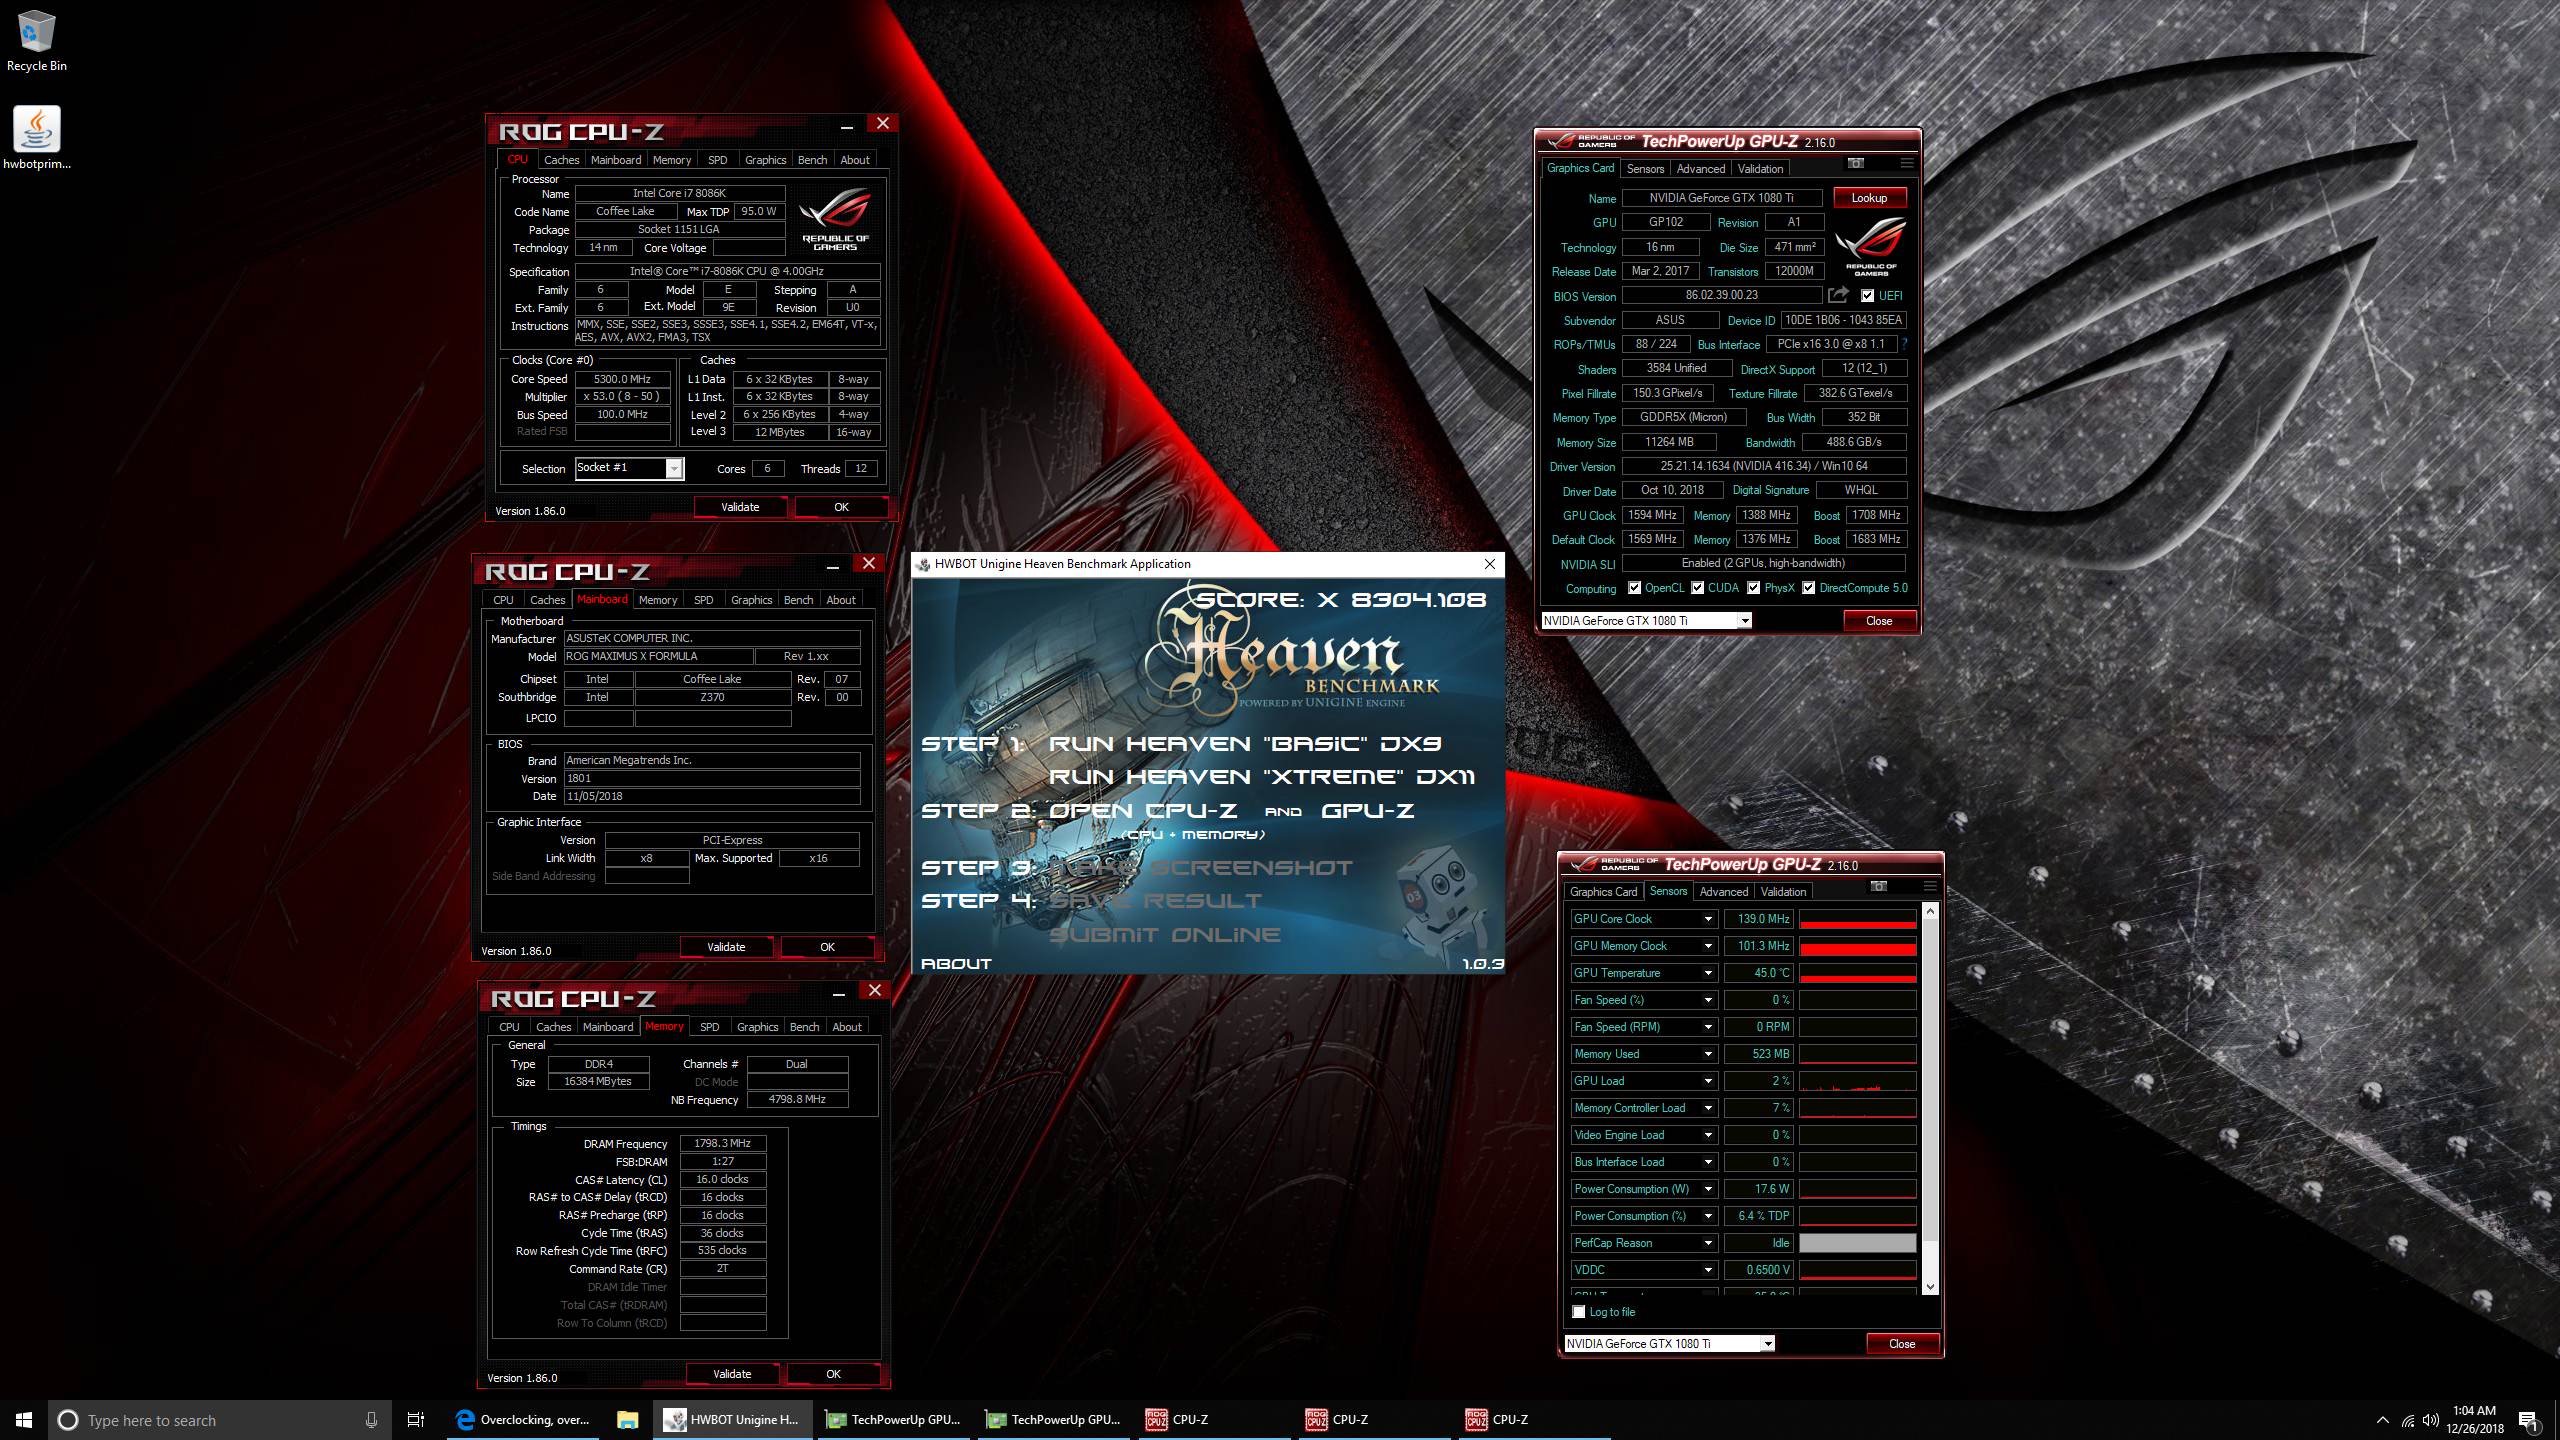Switch to the third CPU-Z taskbar item

pyautogui.click(x=1533, y=1420)
